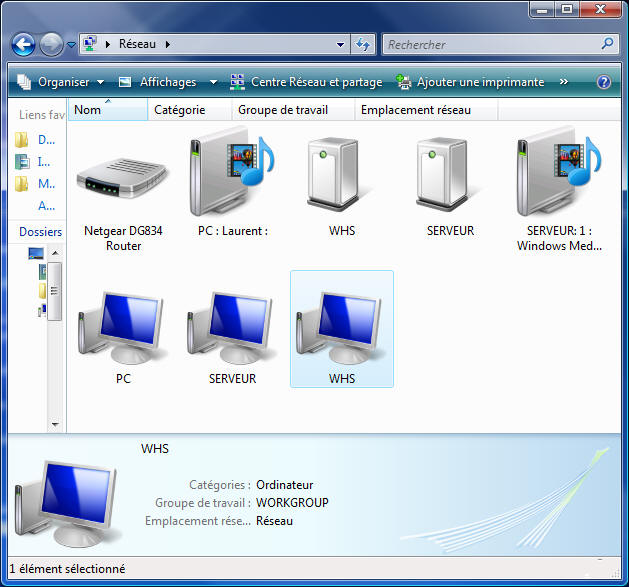Screen dimensions: 629x587
Task: Click inside the Rechercher search field
Action: coord(490,44)
